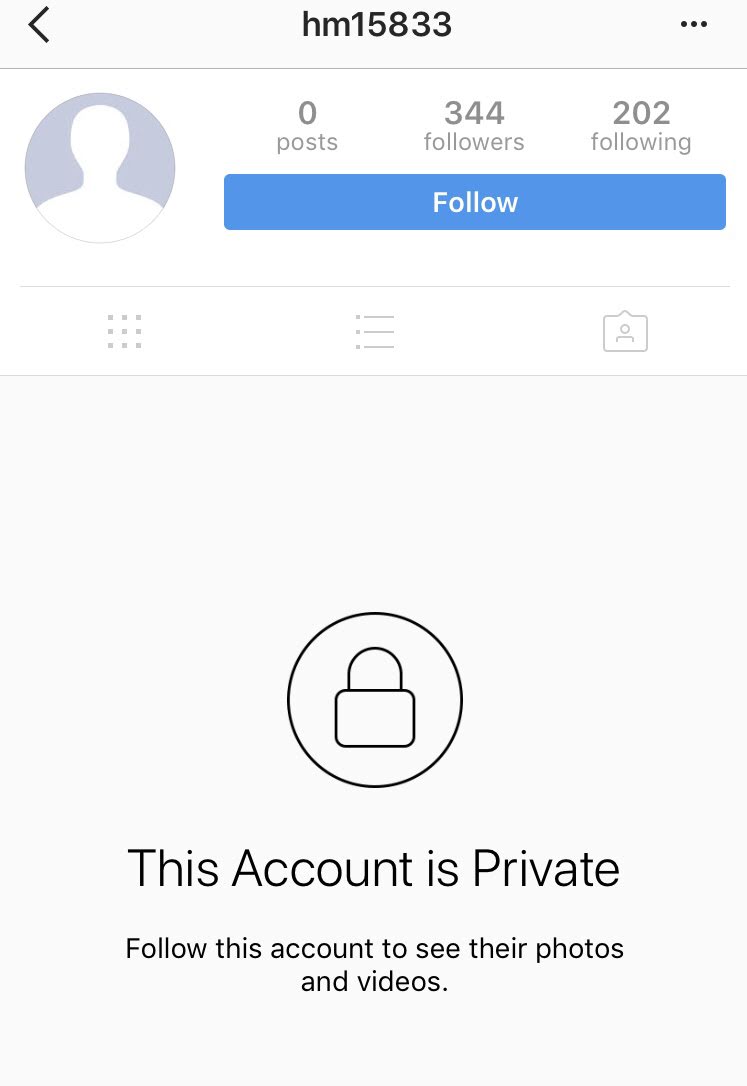Switch to the grid view icon

(x=125, y=331)
